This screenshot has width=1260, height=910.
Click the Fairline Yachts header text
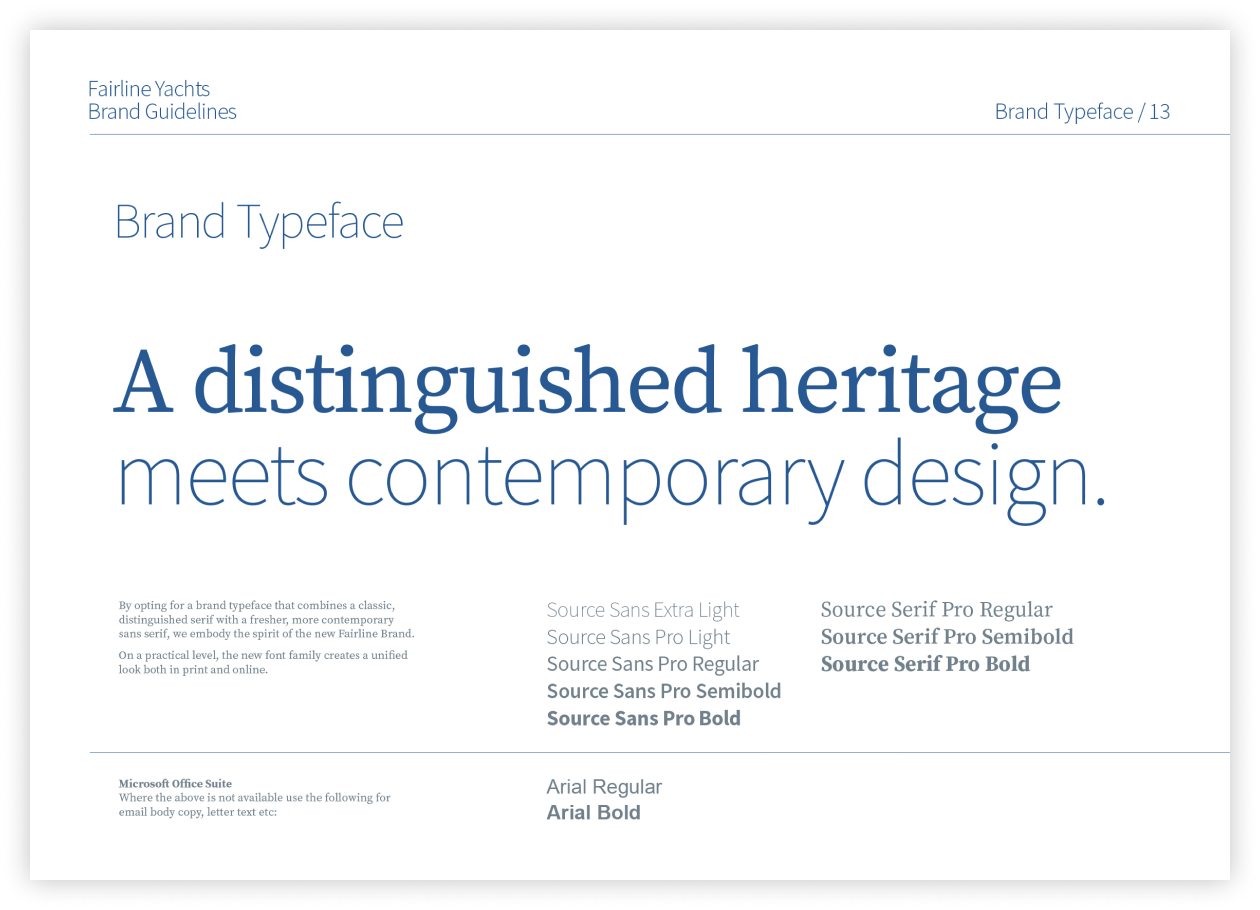pyautogui.click(x=149, y=89)
